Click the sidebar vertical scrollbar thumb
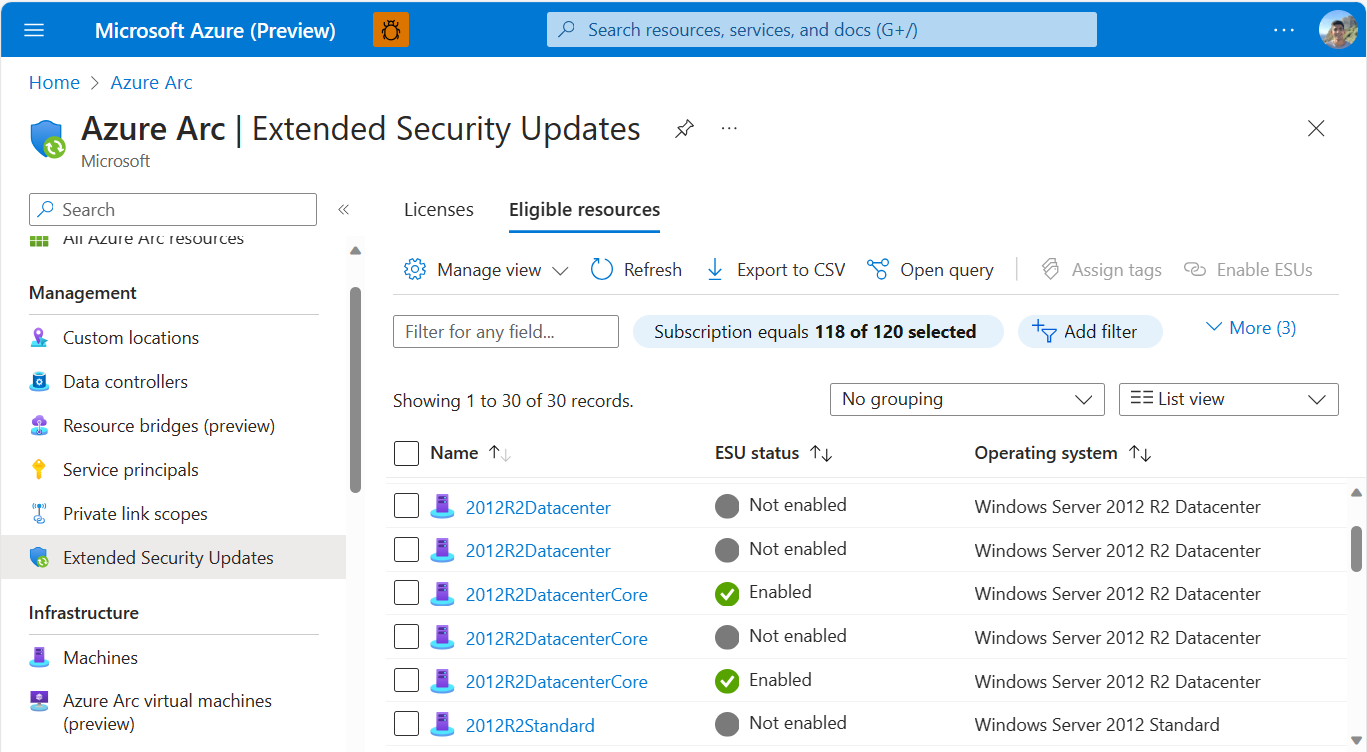The image size is (1367, 752). pyautogui.click(x=355, y=389)
